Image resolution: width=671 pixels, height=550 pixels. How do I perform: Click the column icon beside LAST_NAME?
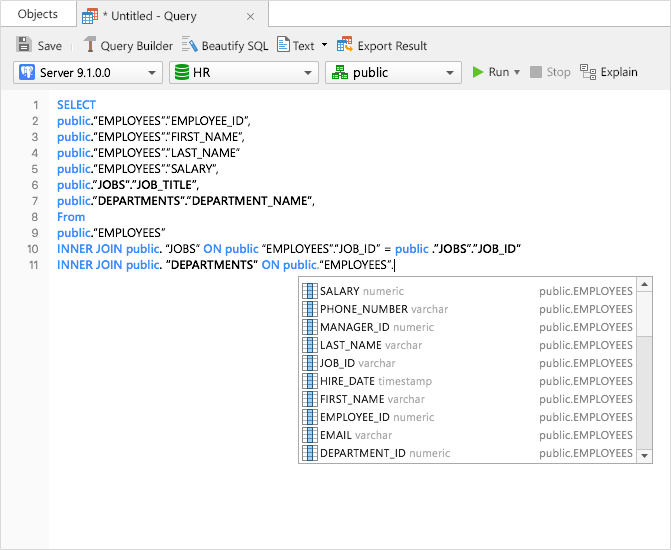tap(310, 345)
